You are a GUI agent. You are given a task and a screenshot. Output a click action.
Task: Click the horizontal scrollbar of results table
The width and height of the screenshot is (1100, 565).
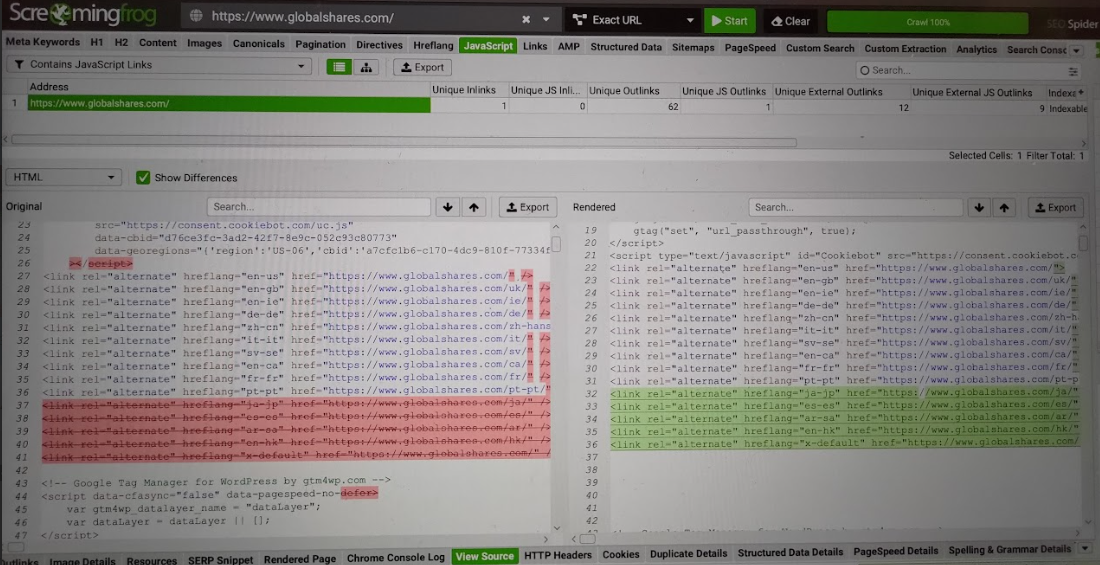(x=403, y=142)
